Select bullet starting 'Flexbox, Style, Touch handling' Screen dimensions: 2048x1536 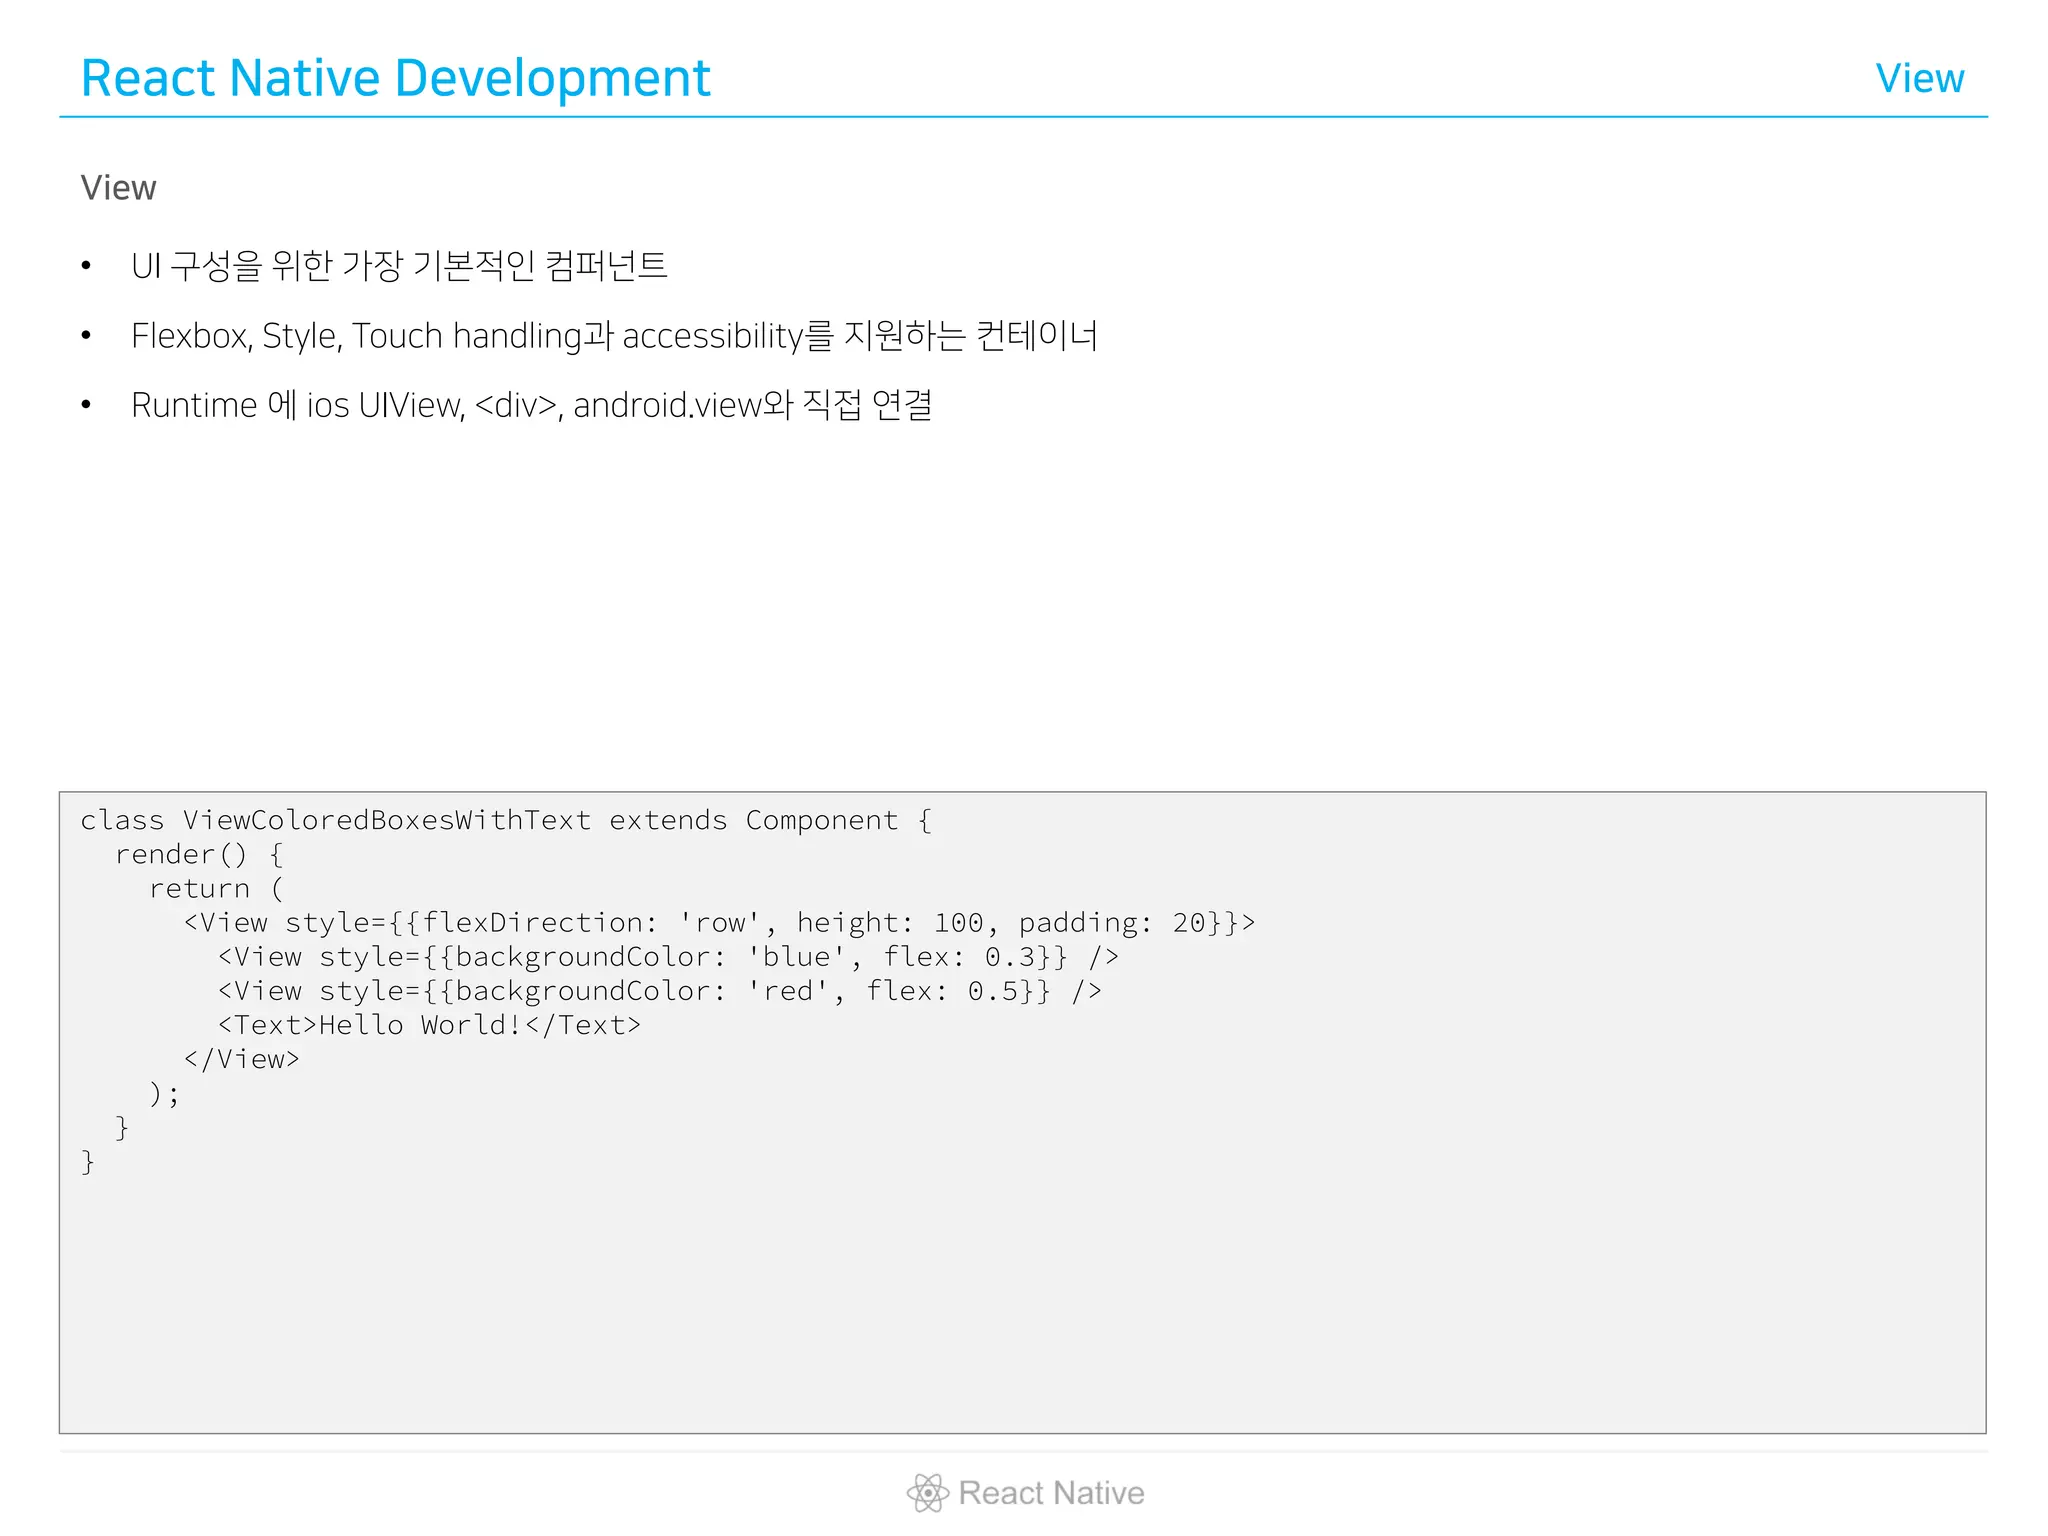coord(614,336)
